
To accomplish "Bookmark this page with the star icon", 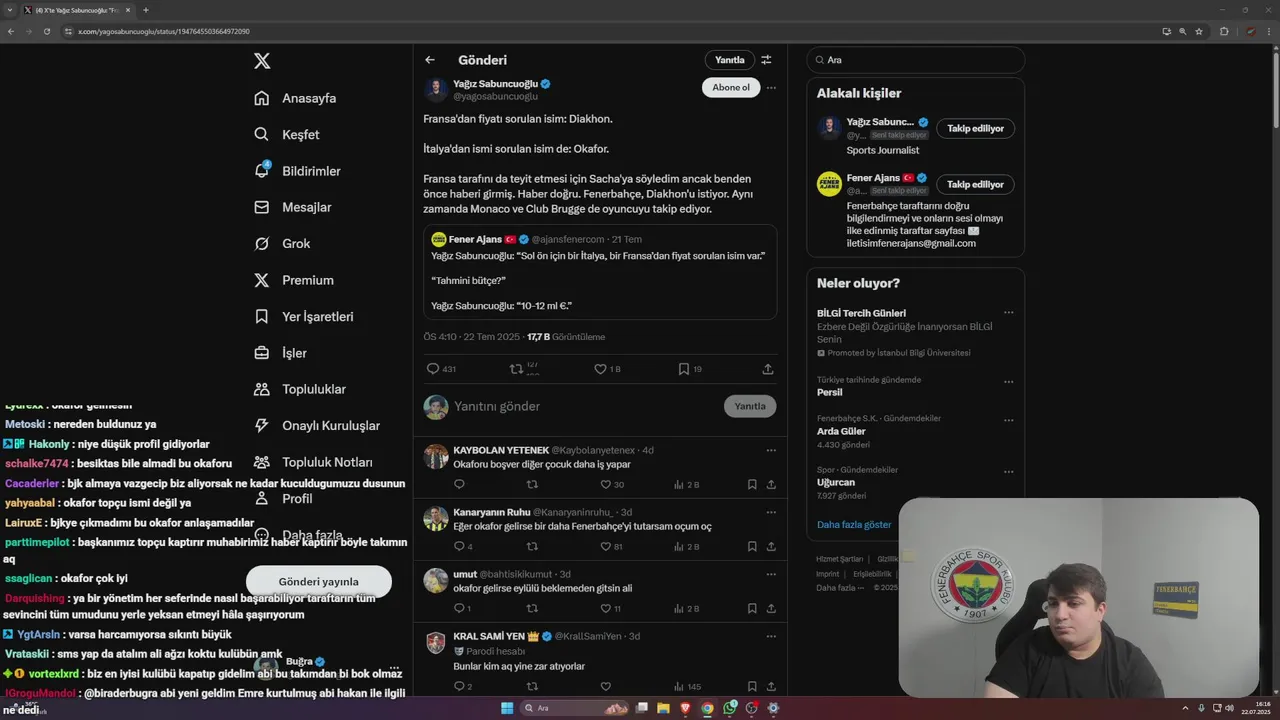I will 1199,31.
